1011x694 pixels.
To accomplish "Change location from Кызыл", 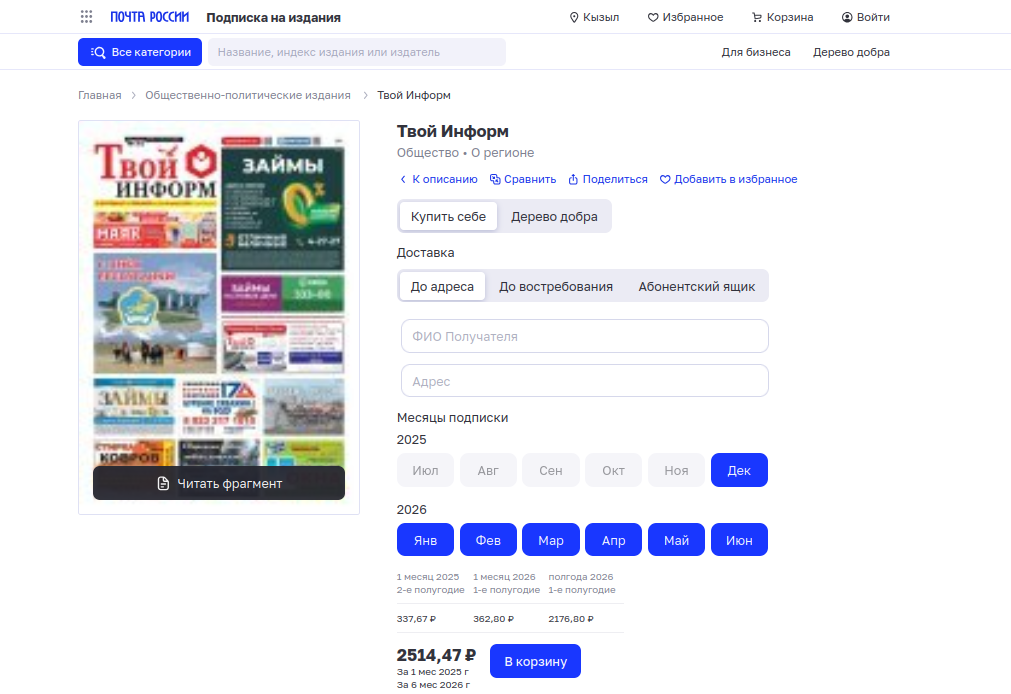I will click(594, 17).
